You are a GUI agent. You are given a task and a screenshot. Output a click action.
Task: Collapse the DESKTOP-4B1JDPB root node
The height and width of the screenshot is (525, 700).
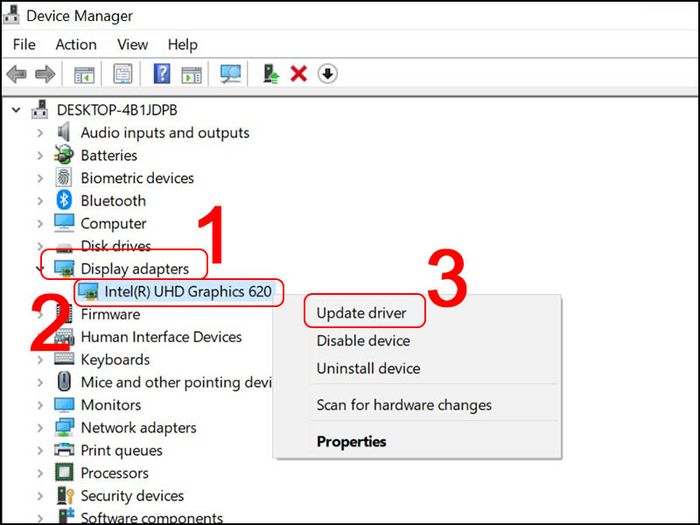point(16,110)
